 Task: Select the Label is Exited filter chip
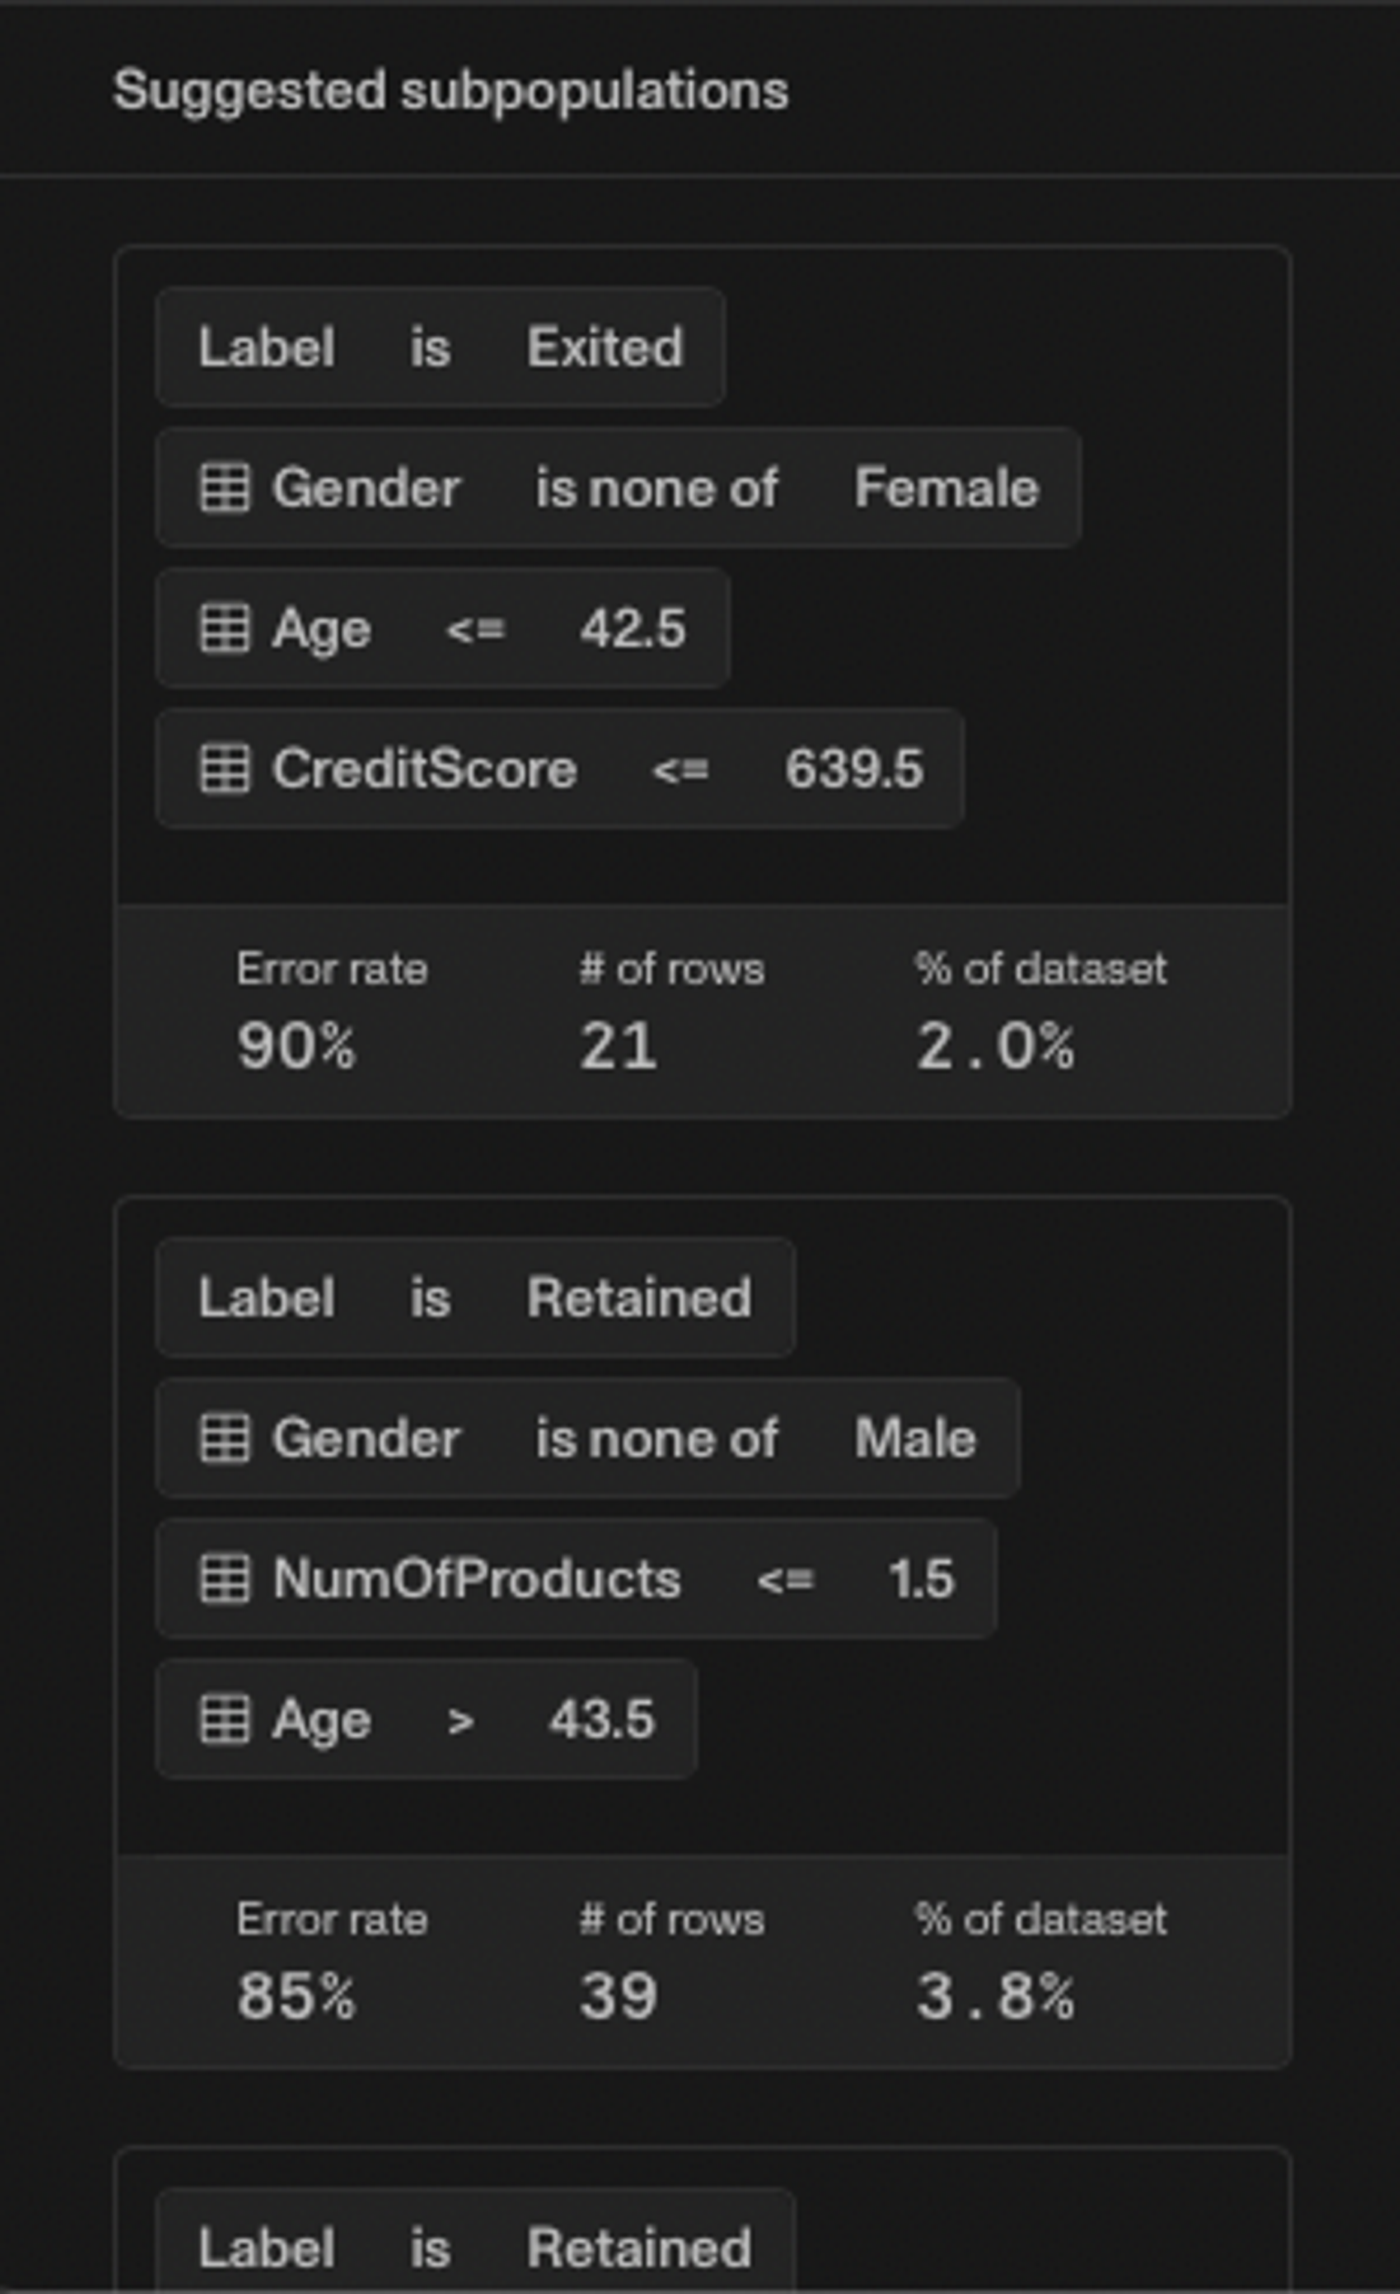point(441,347)
